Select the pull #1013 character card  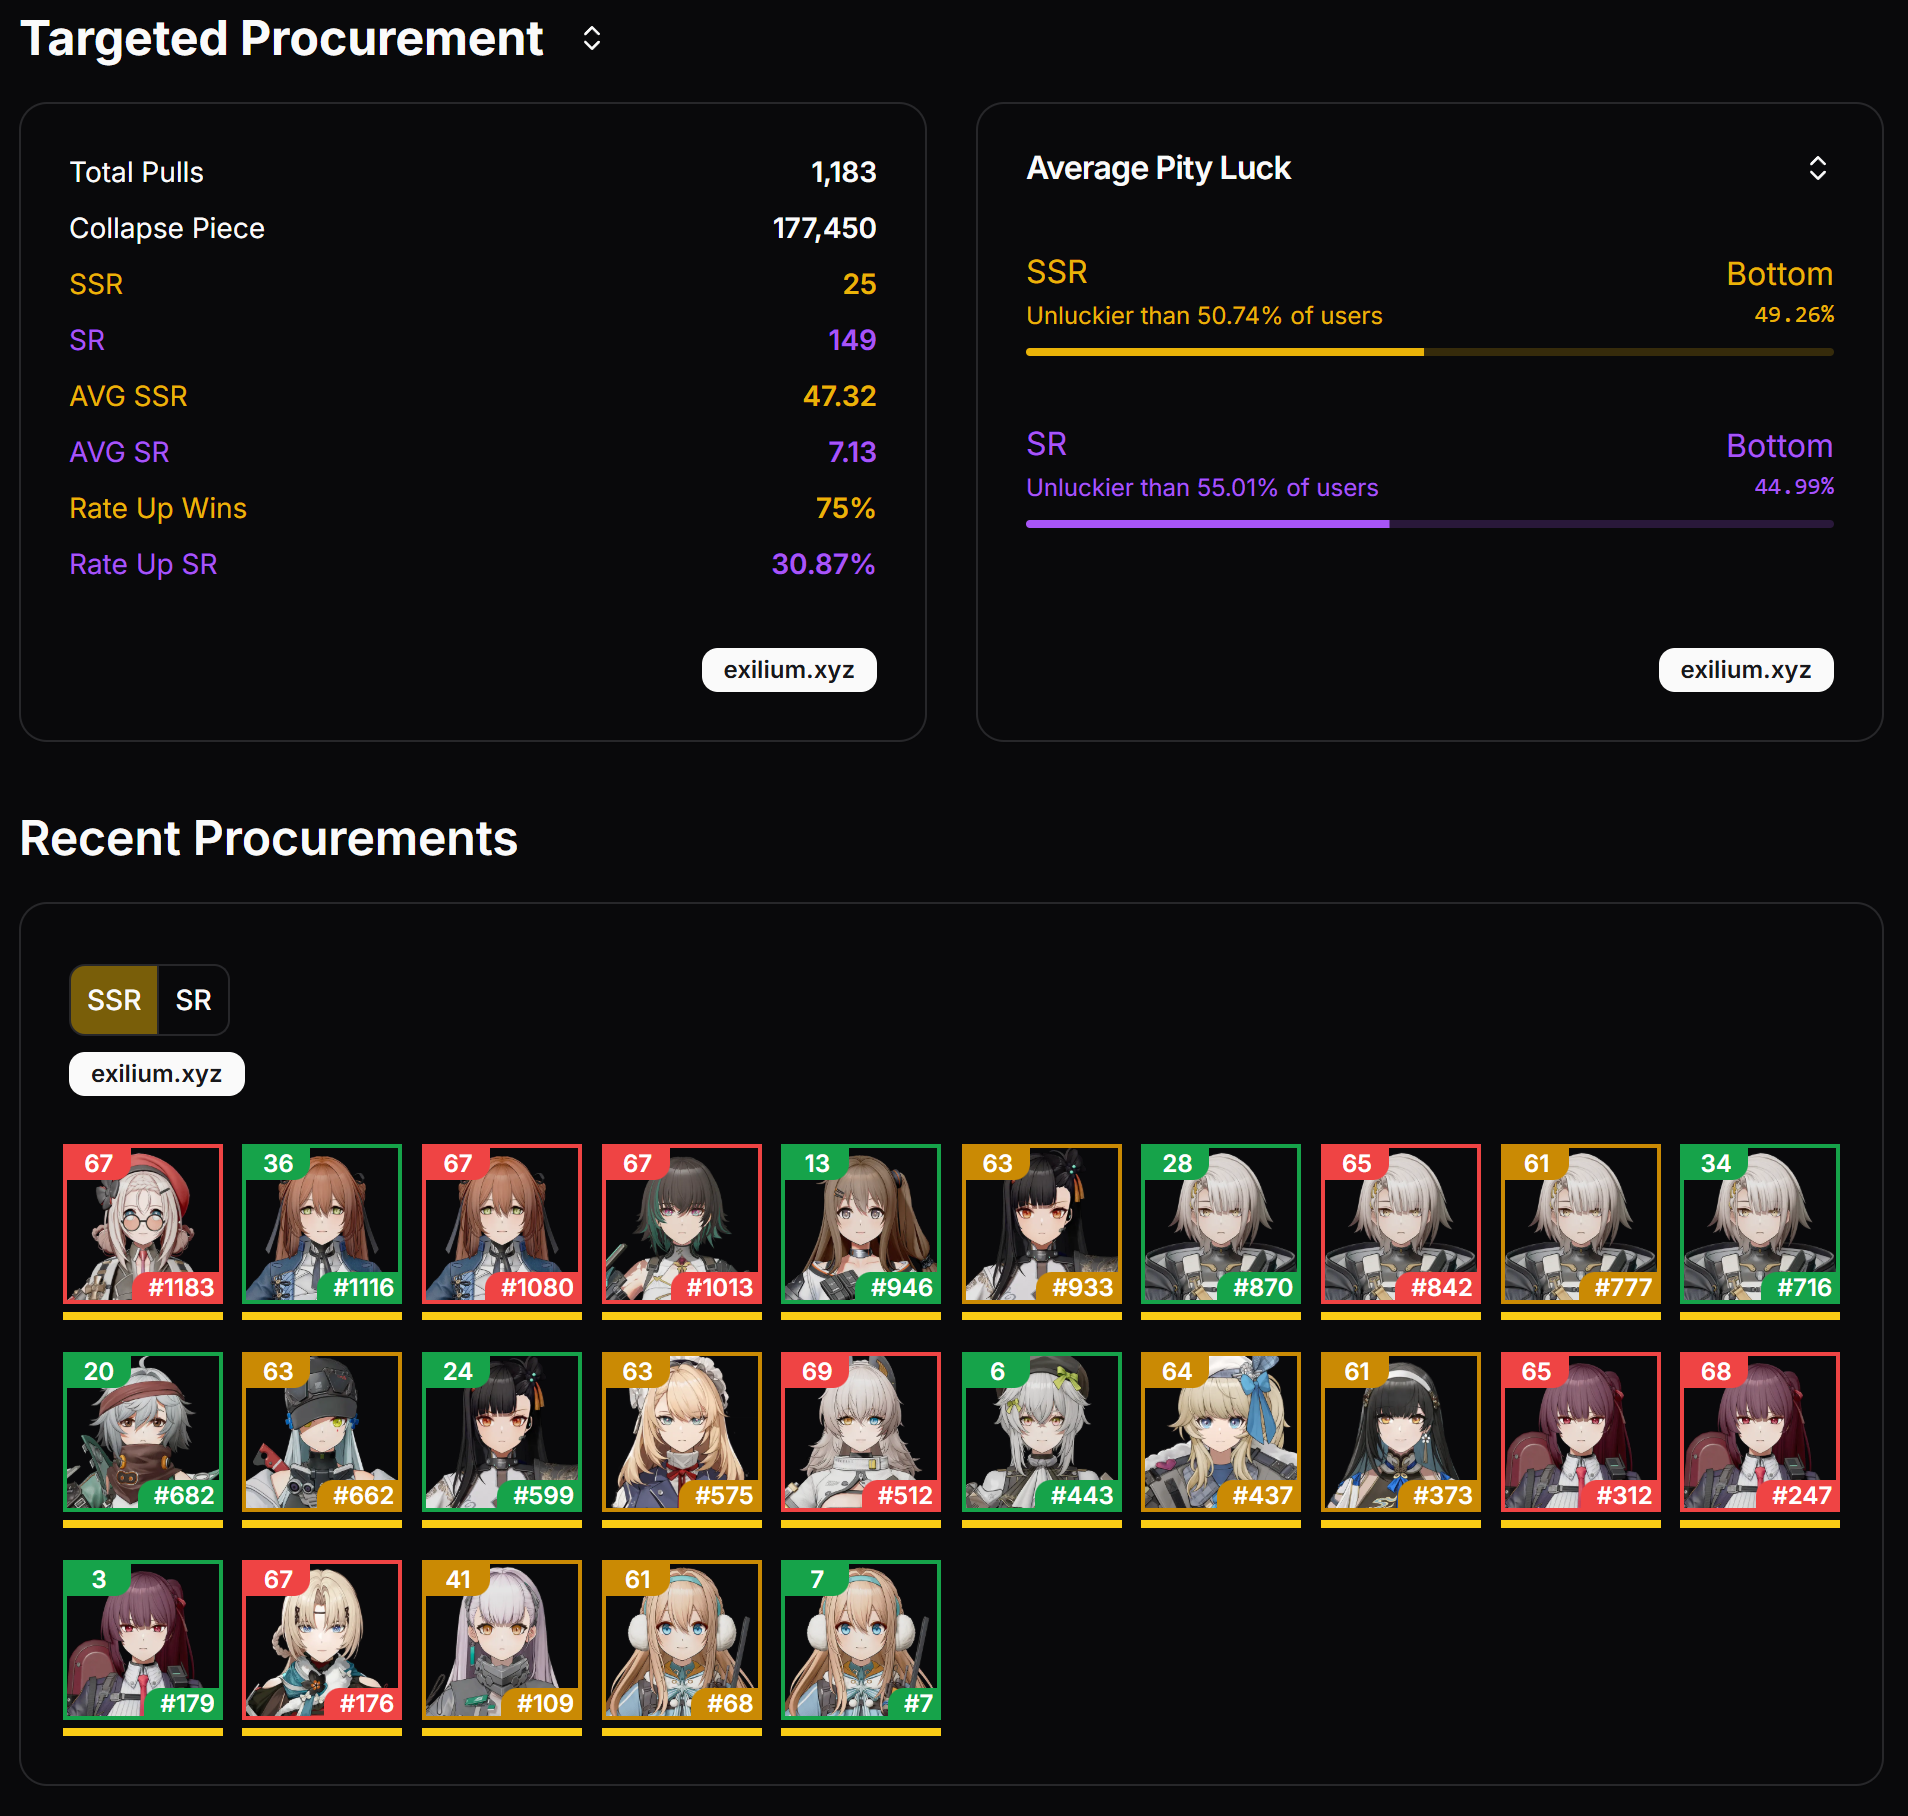pyautogui.click(x=682, y=1224)
